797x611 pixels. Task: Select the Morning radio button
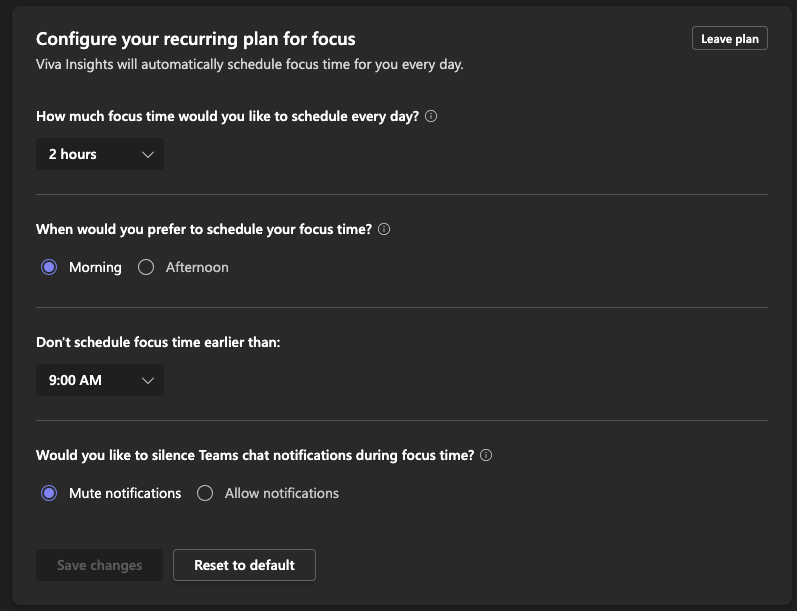49,267
